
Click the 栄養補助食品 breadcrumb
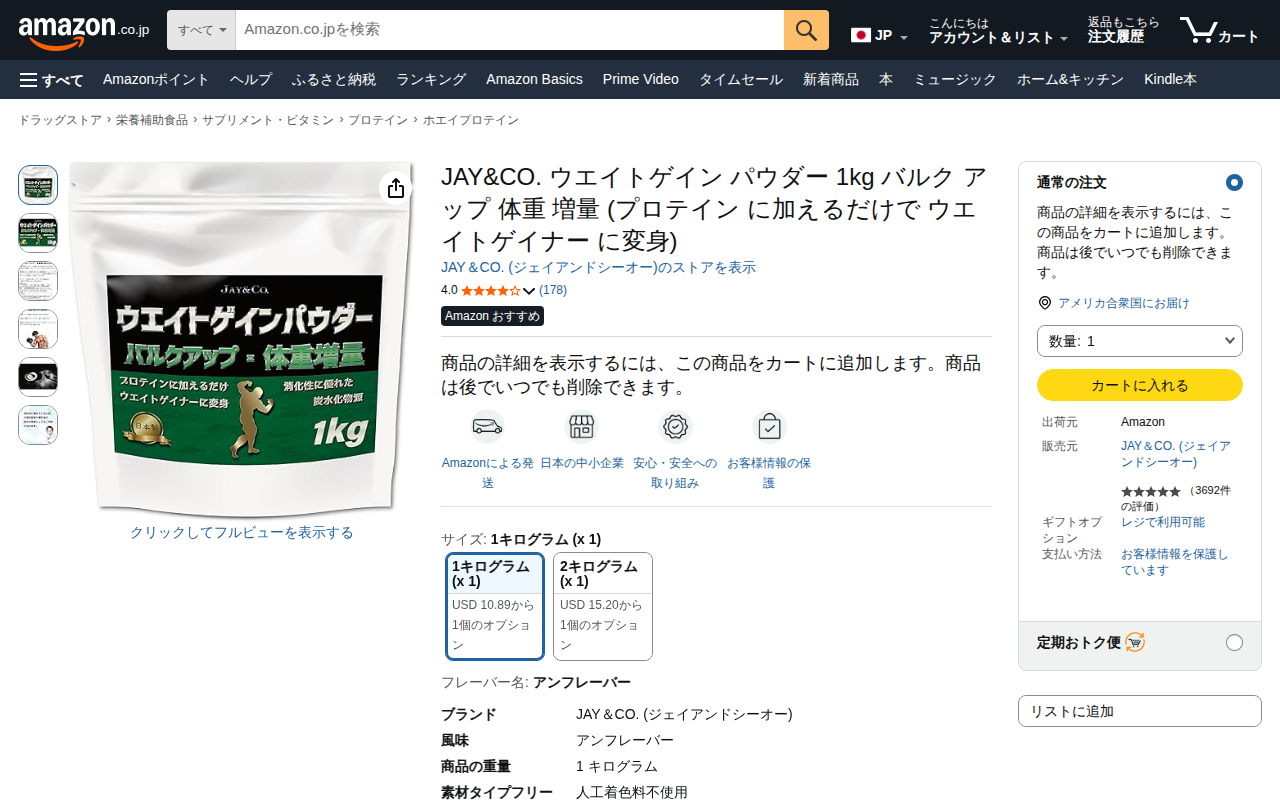[x=152, y=120]
